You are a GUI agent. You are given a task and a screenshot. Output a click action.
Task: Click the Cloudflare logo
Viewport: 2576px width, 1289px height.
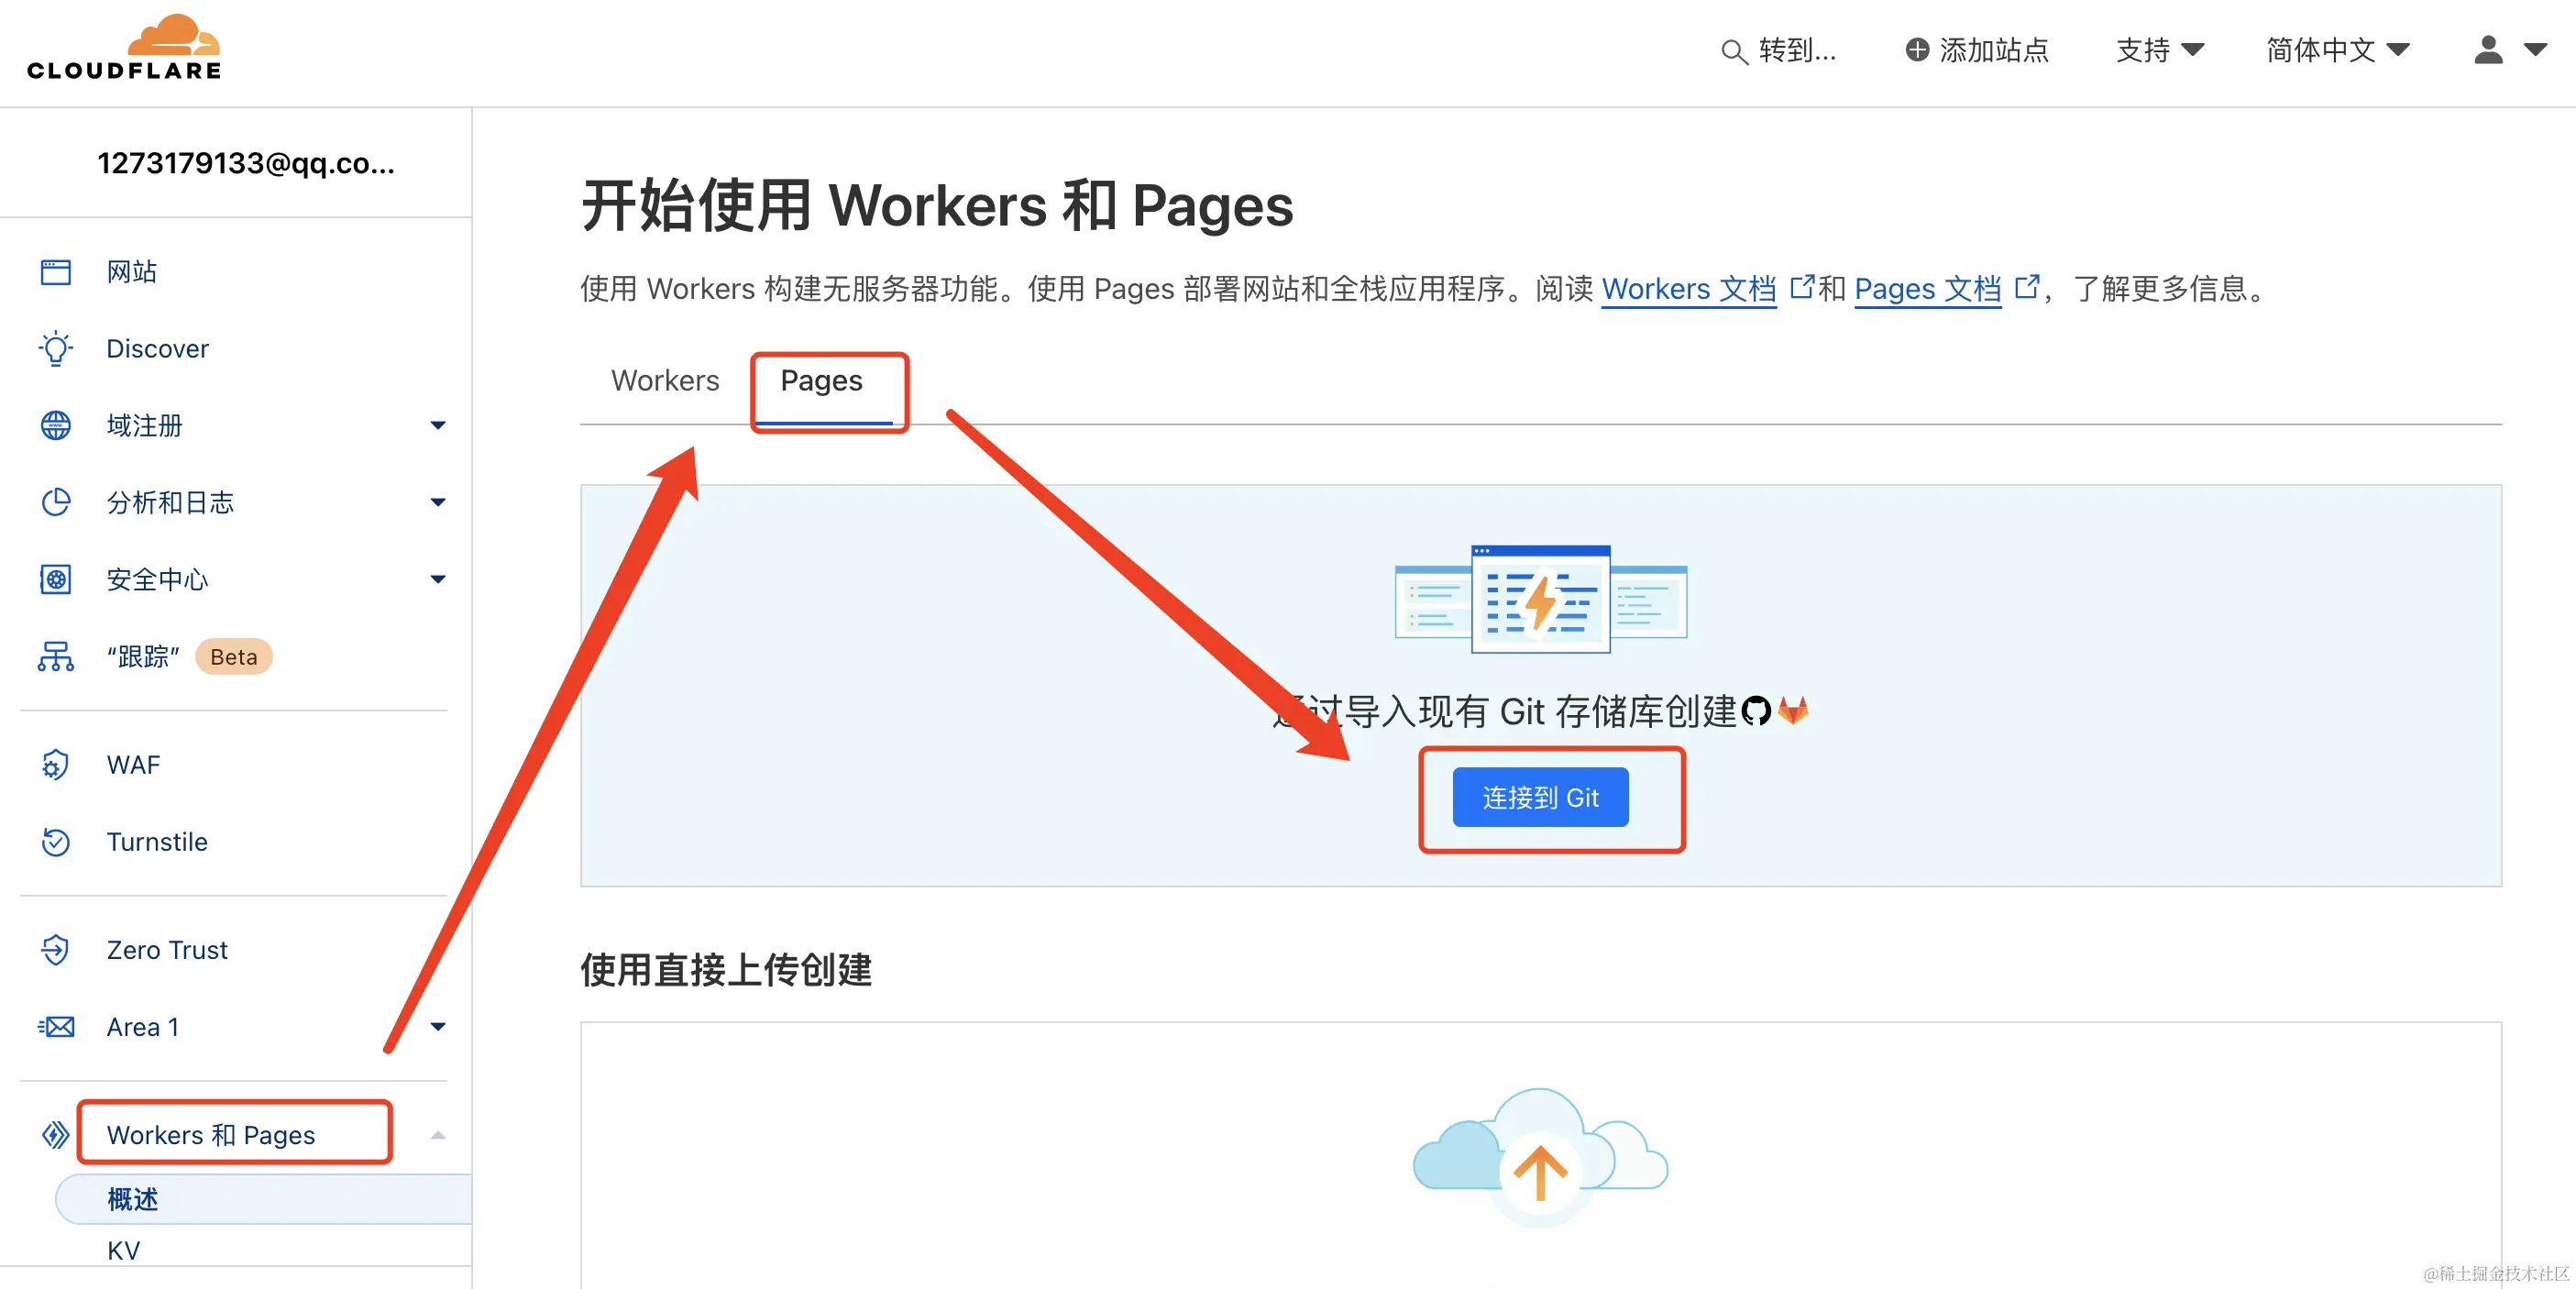(x=124, y=47)
